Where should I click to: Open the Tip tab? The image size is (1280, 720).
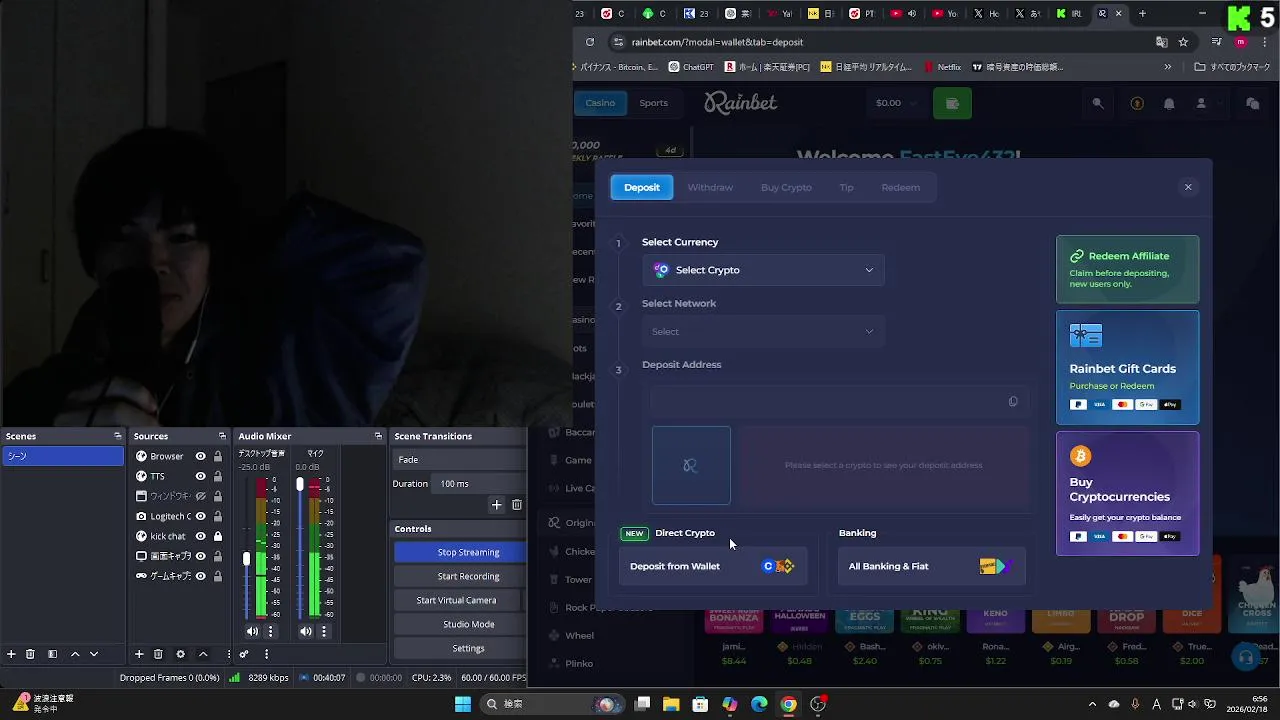846,187
